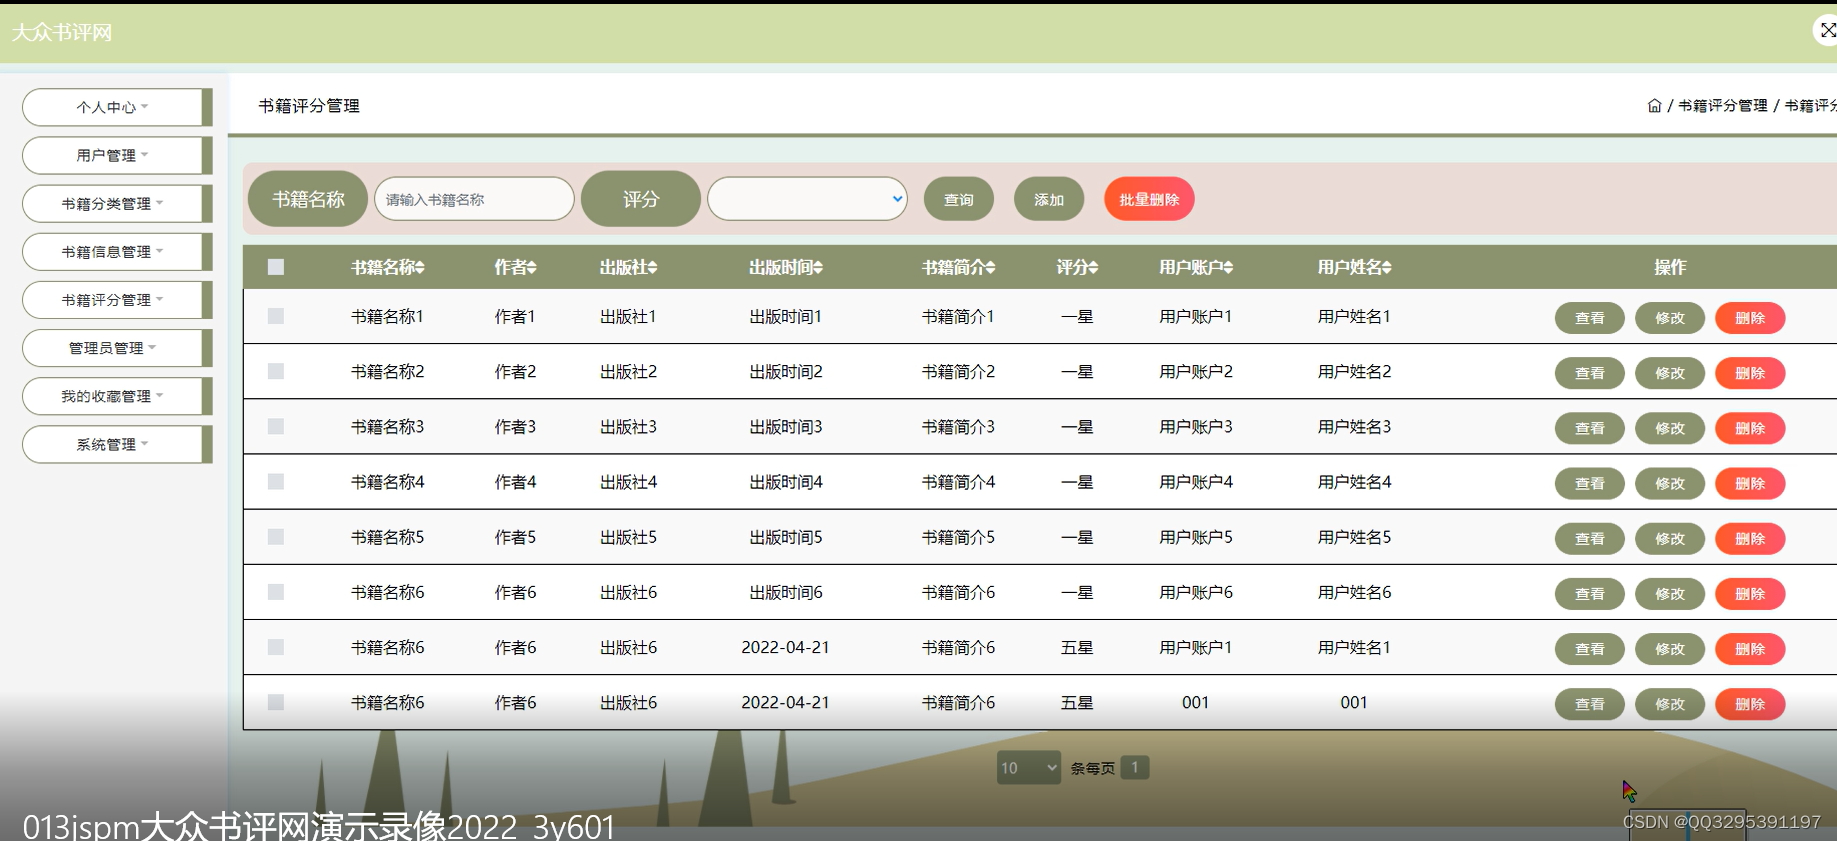Sort by 书籍名称 column header arrows
Viewport: 1837px width, 841px height.
420,268
